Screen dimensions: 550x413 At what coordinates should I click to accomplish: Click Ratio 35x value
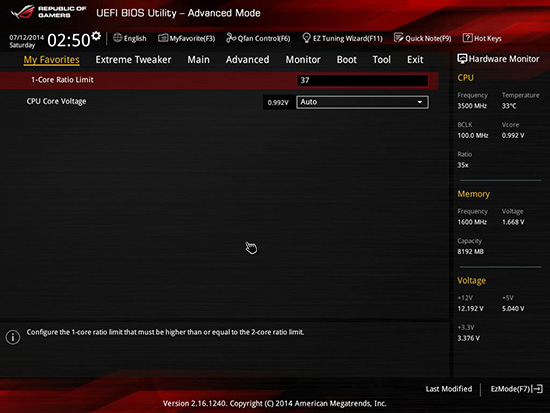point(463,165)
